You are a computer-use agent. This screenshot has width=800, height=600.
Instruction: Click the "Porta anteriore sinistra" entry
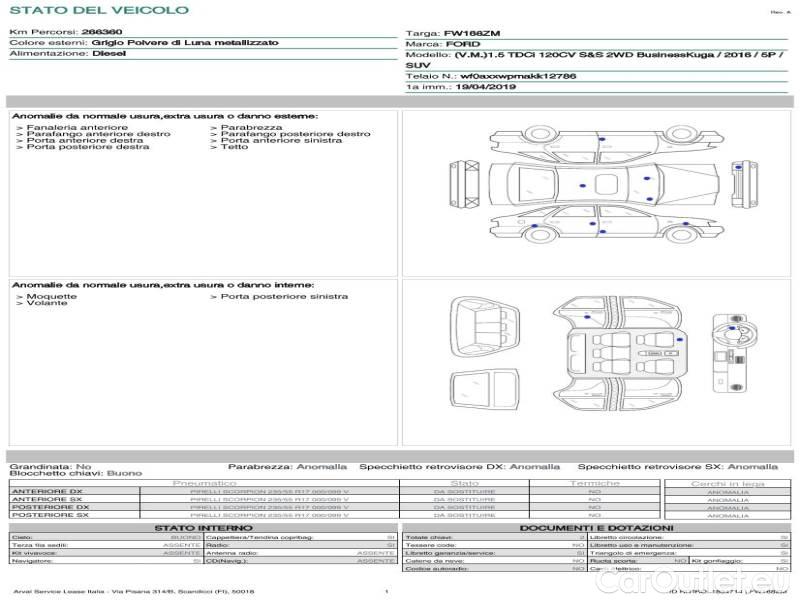[281, 140]
